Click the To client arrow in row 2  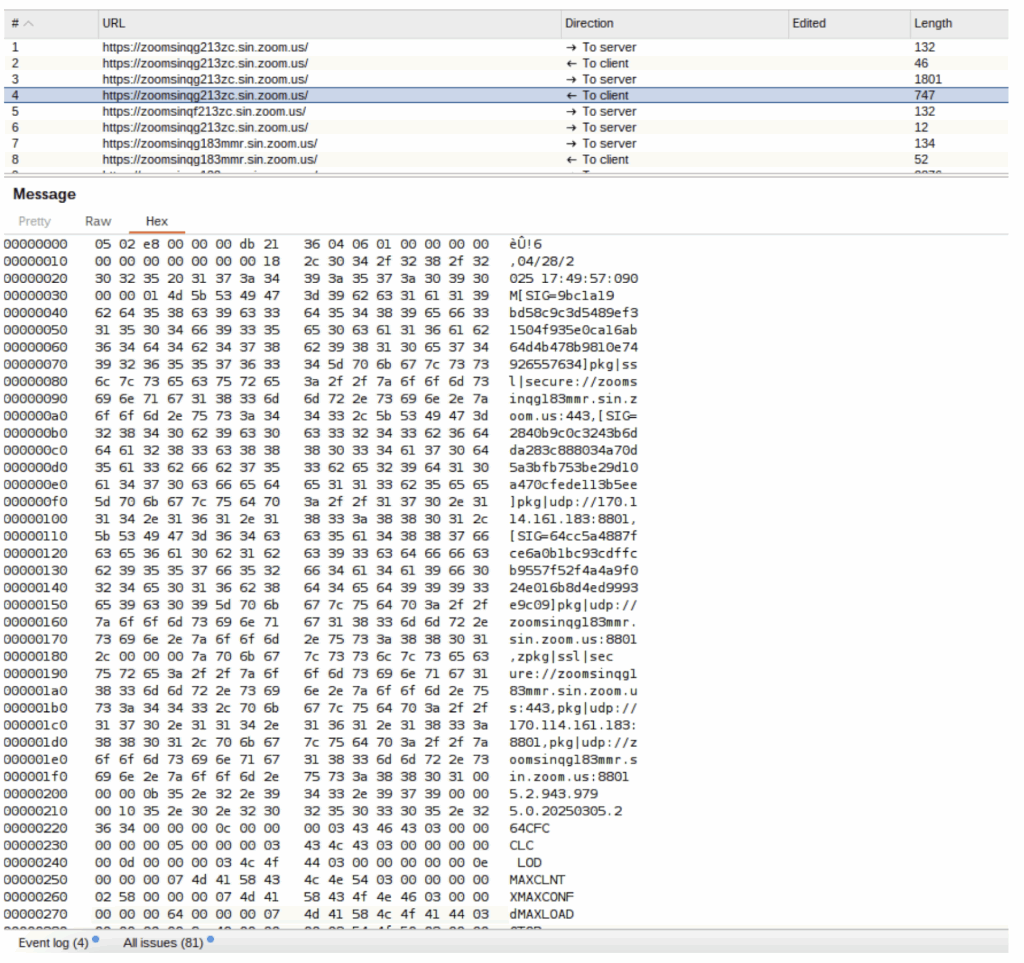pyautogui.click(x=571, y=63)
